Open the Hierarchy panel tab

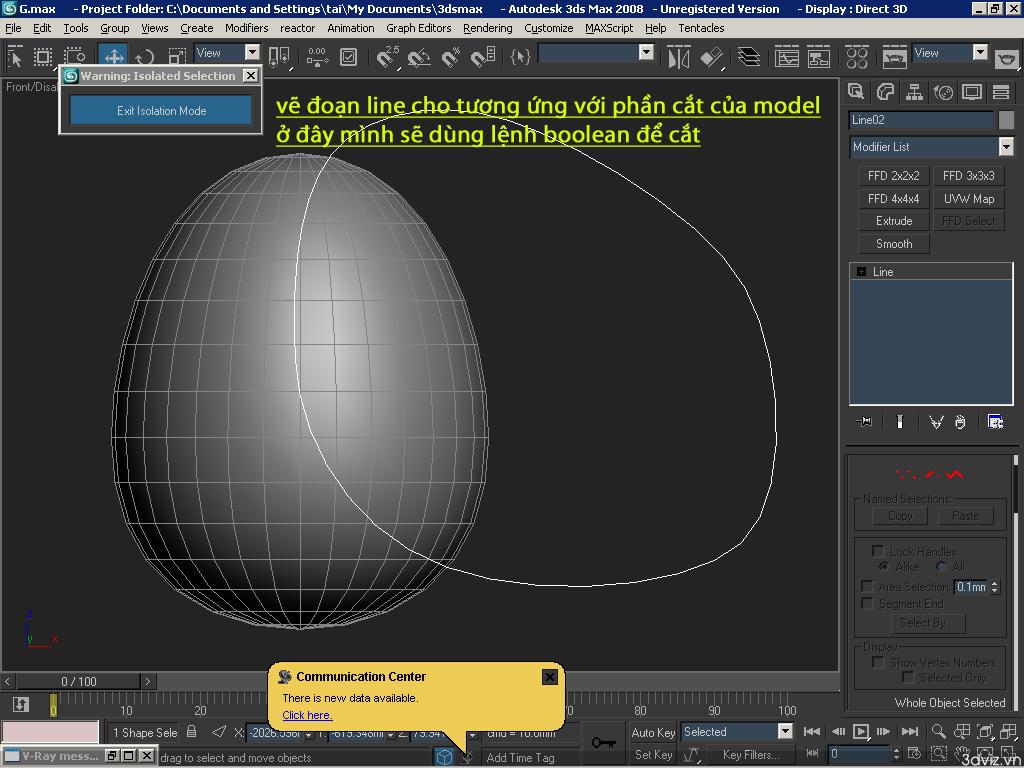point(914,93)
